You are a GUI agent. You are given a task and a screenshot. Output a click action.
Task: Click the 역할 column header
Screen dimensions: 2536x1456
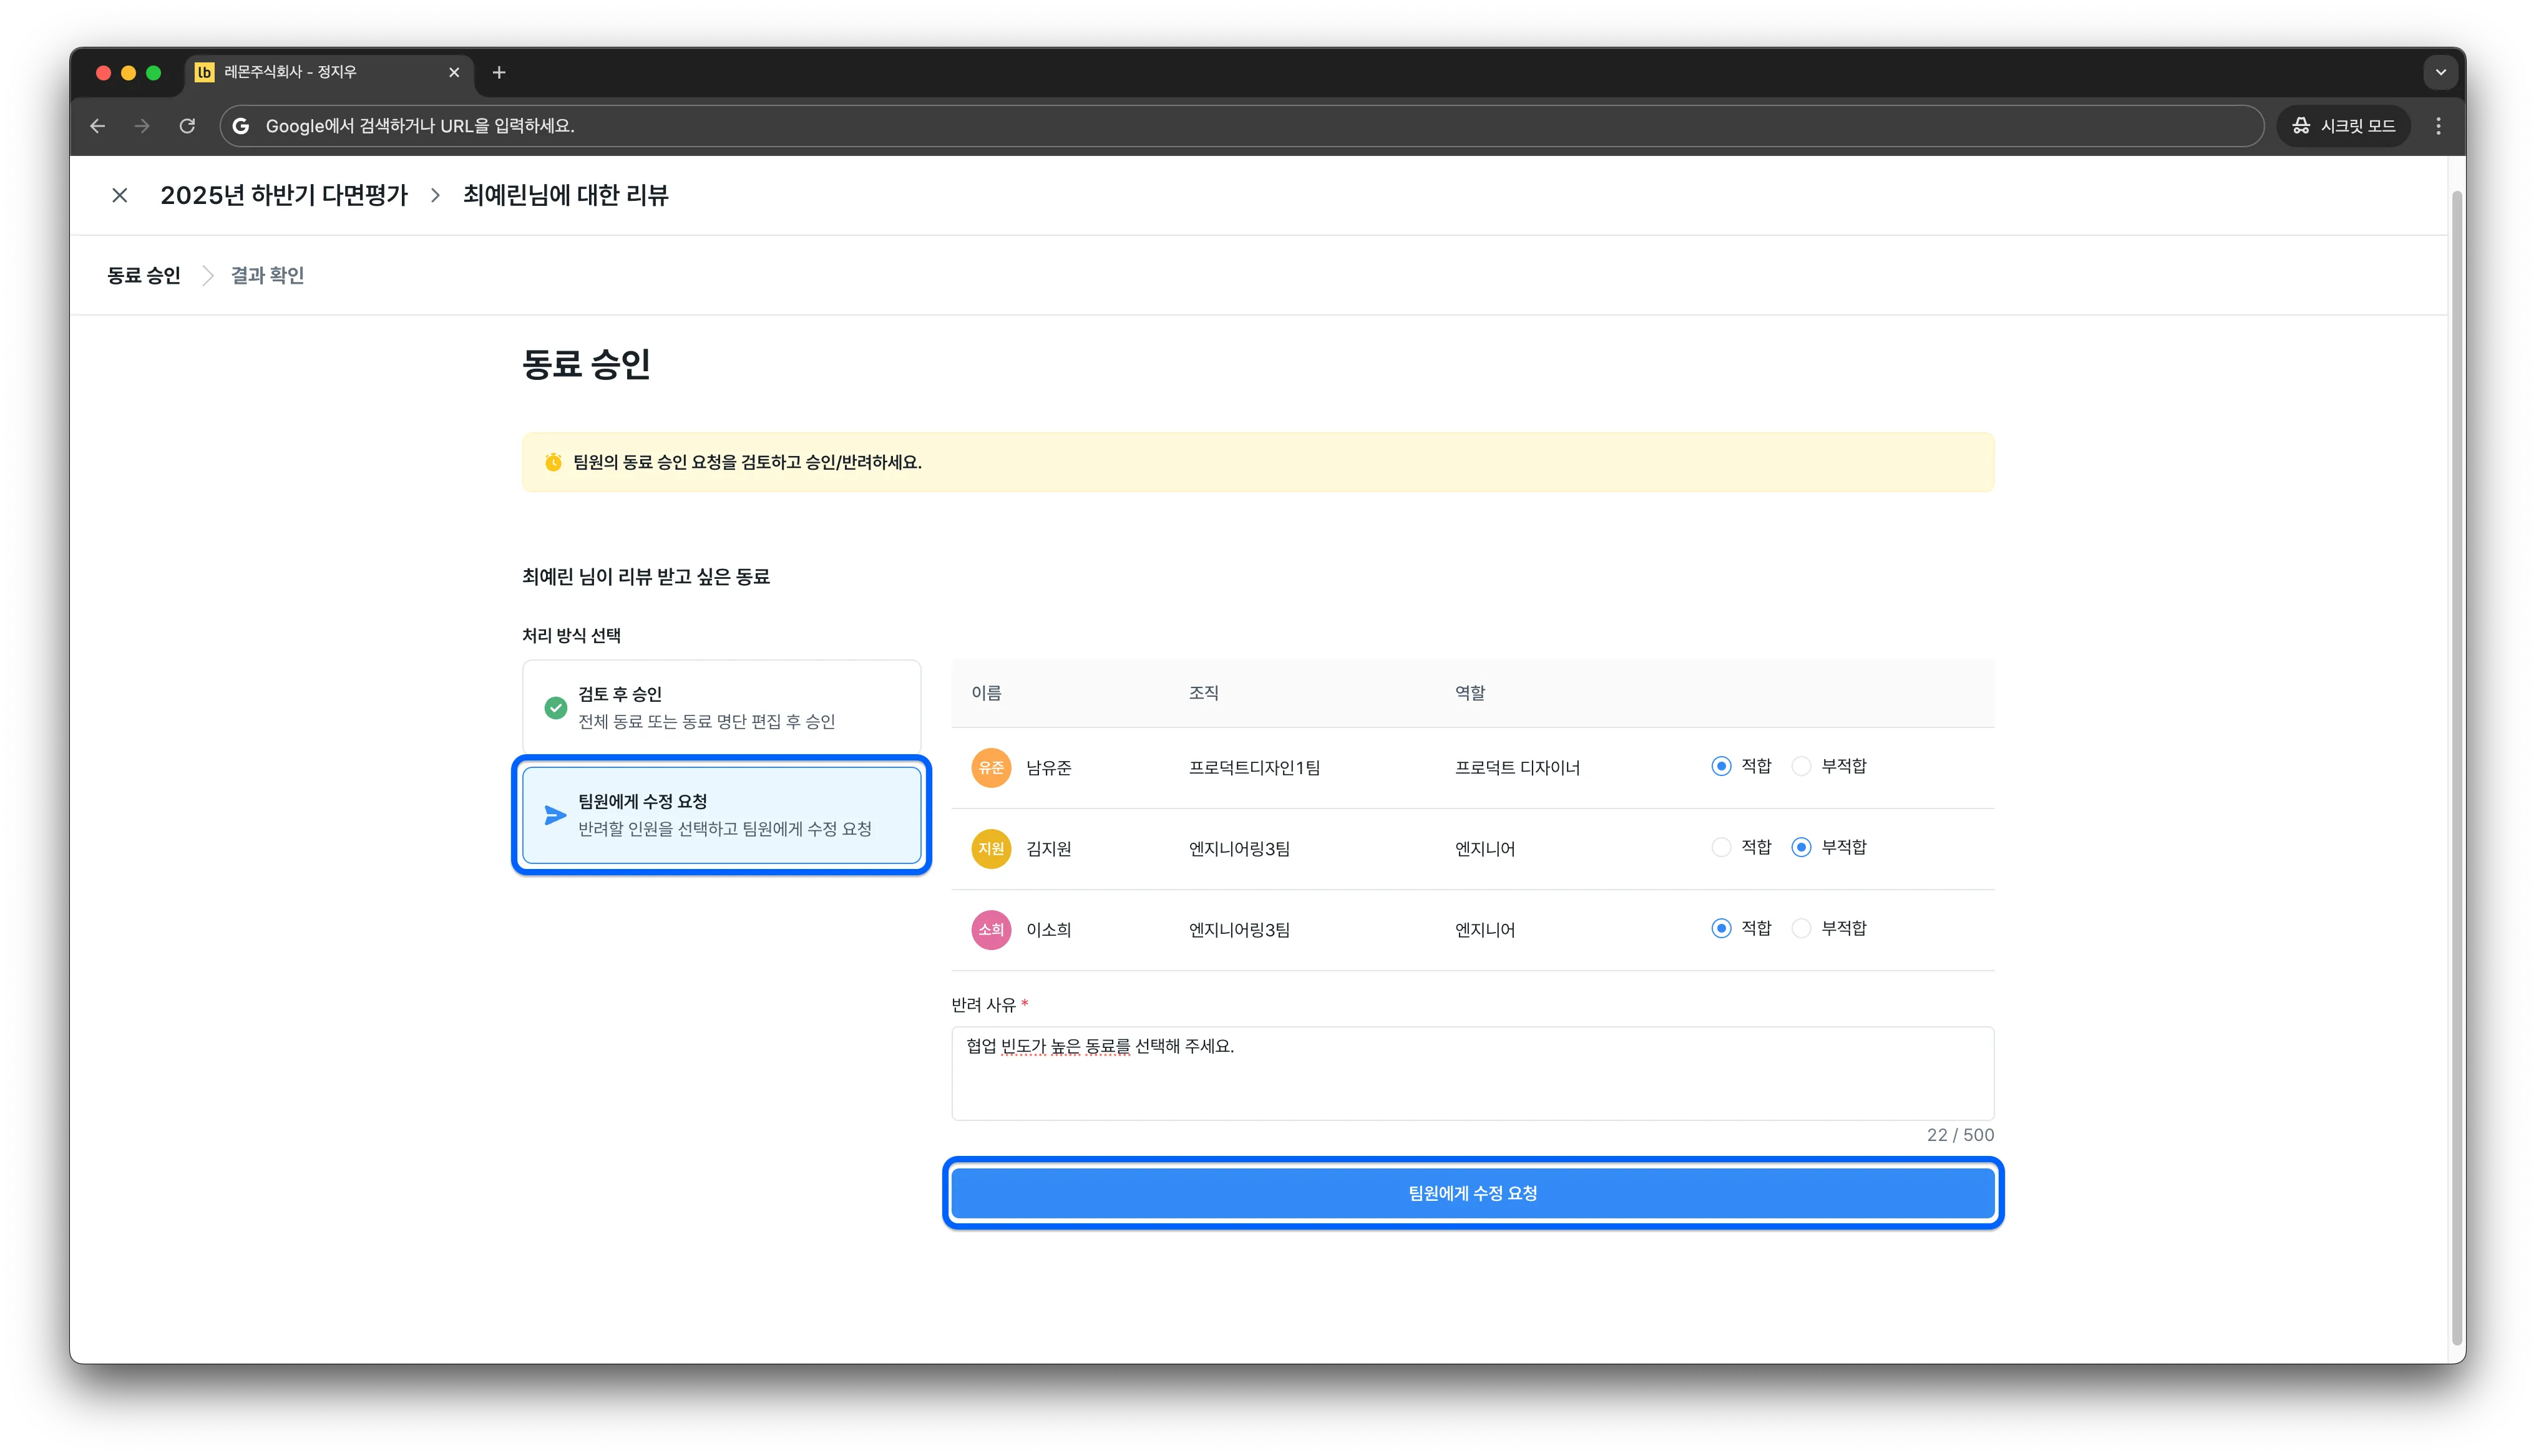coord(1470,693)
